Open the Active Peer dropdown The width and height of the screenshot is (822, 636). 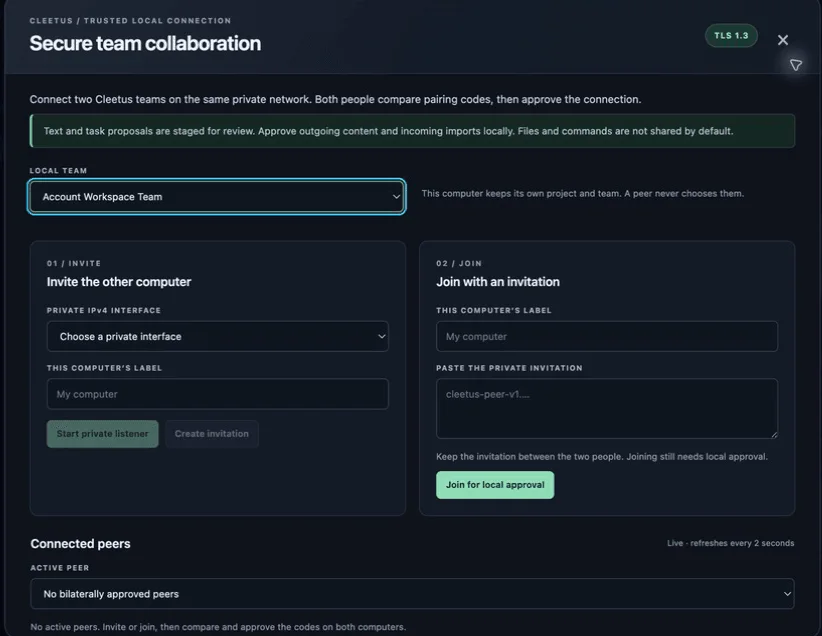point(412,594)
